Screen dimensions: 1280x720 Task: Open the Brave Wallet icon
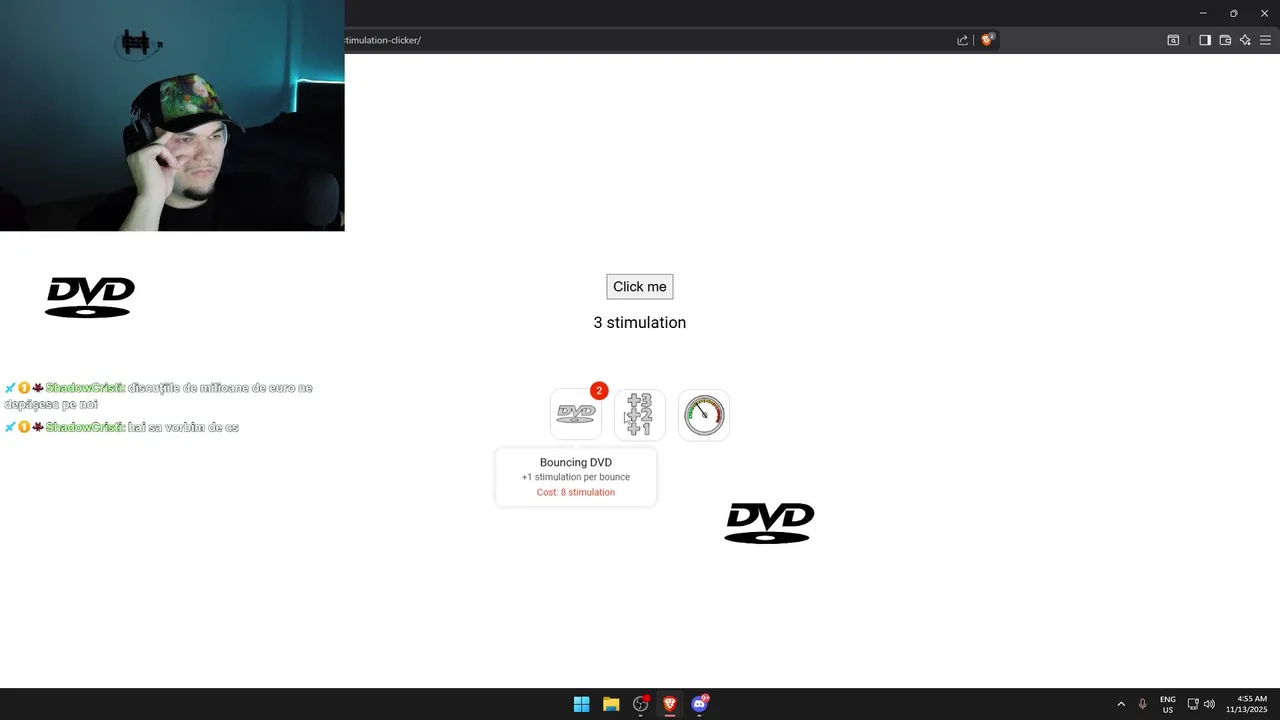(1225, 40)
